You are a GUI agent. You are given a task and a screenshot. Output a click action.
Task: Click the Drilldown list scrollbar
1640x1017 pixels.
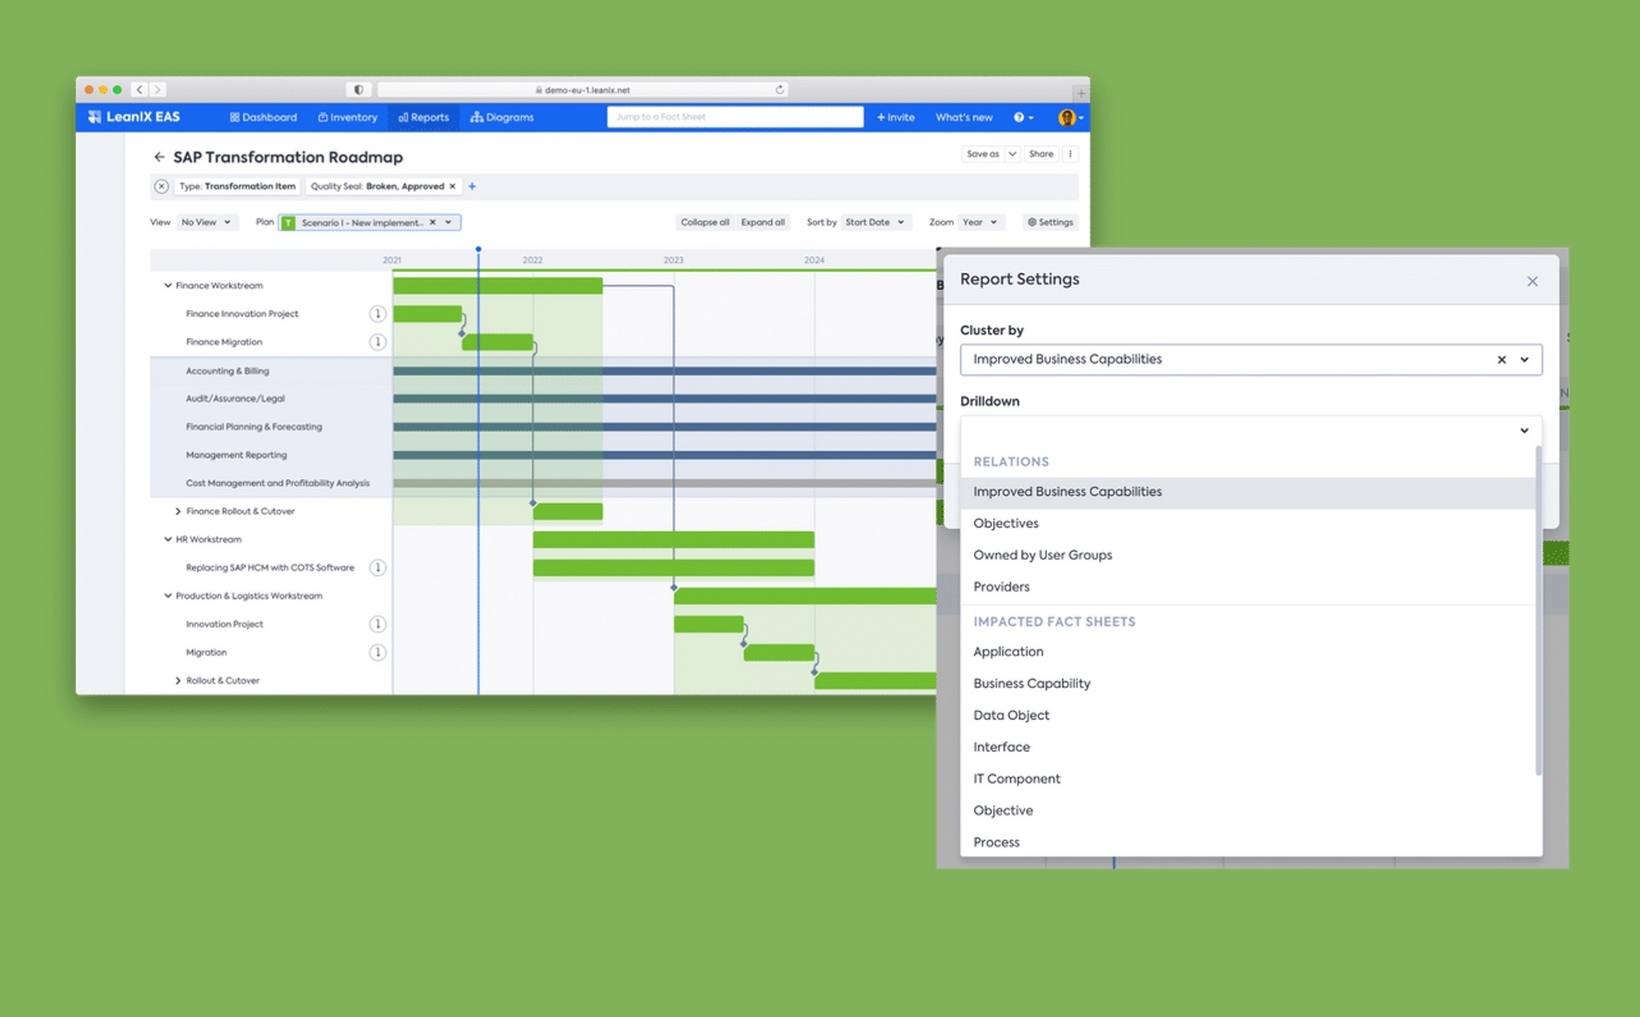[x=1538, y=610]
